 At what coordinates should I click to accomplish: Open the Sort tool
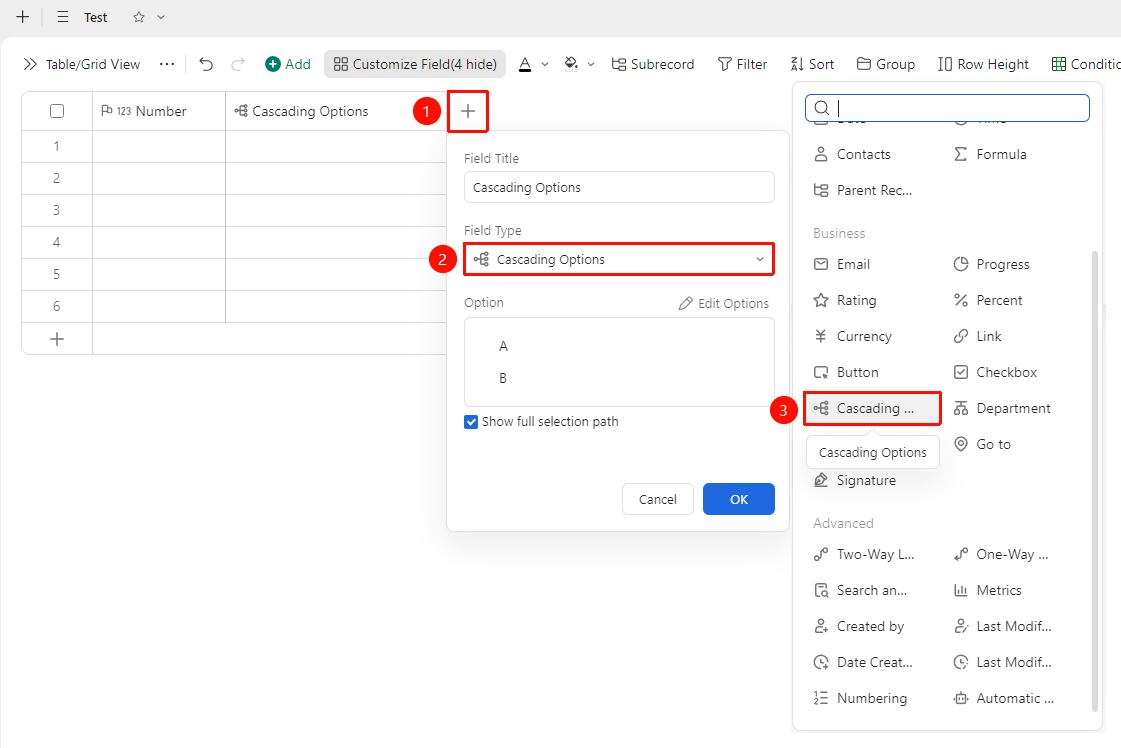[812, 64]
